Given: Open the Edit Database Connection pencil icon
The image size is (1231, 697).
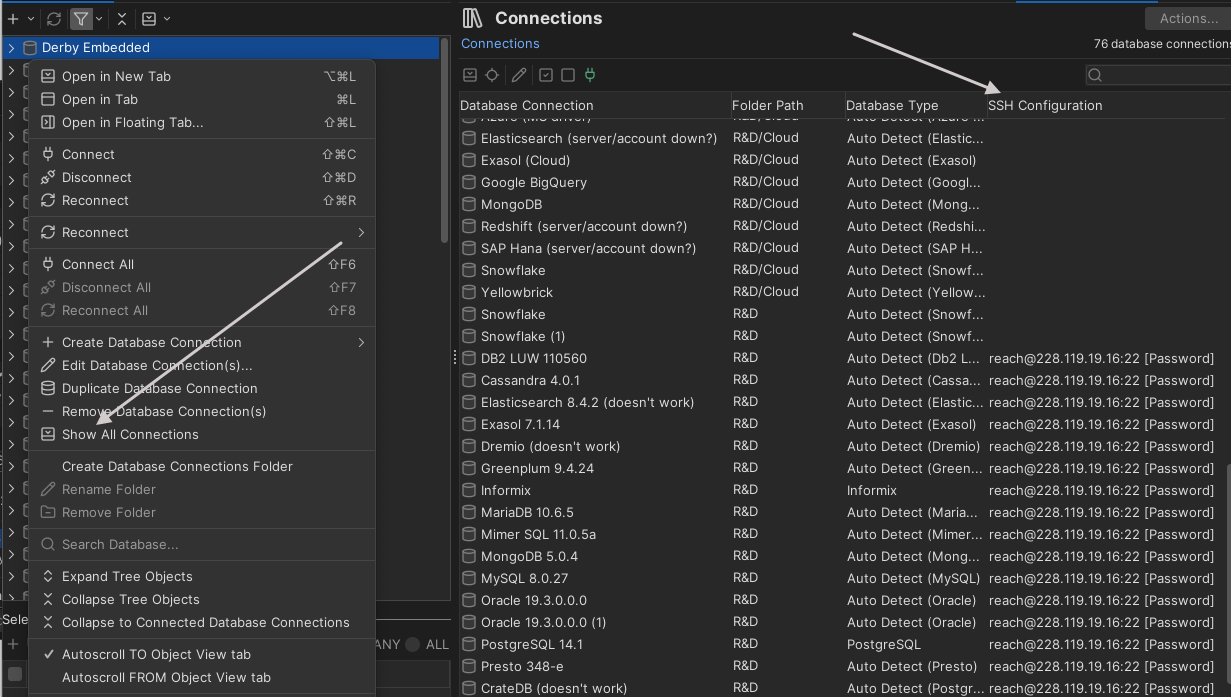Looking at the screenshot, I should click(x=517, y=74).
